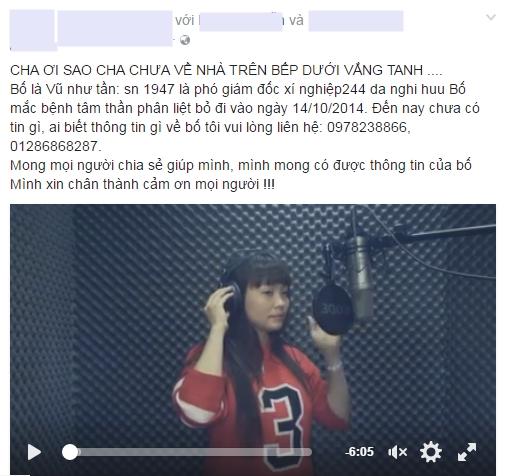Click phone number 0978238866 in post
Viewport: 508px width, 476px height.
(367, 127)
